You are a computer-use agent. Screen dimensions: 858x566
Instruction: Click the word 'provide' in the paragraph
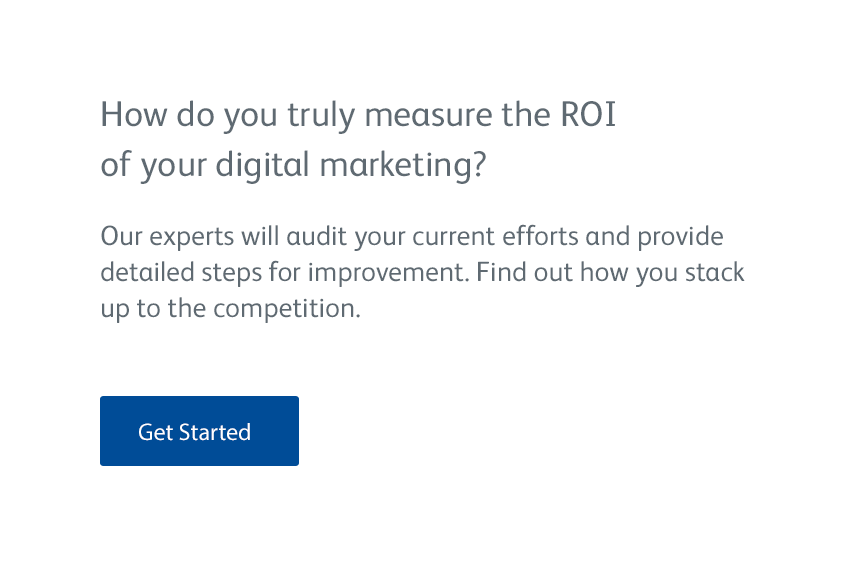680,238
